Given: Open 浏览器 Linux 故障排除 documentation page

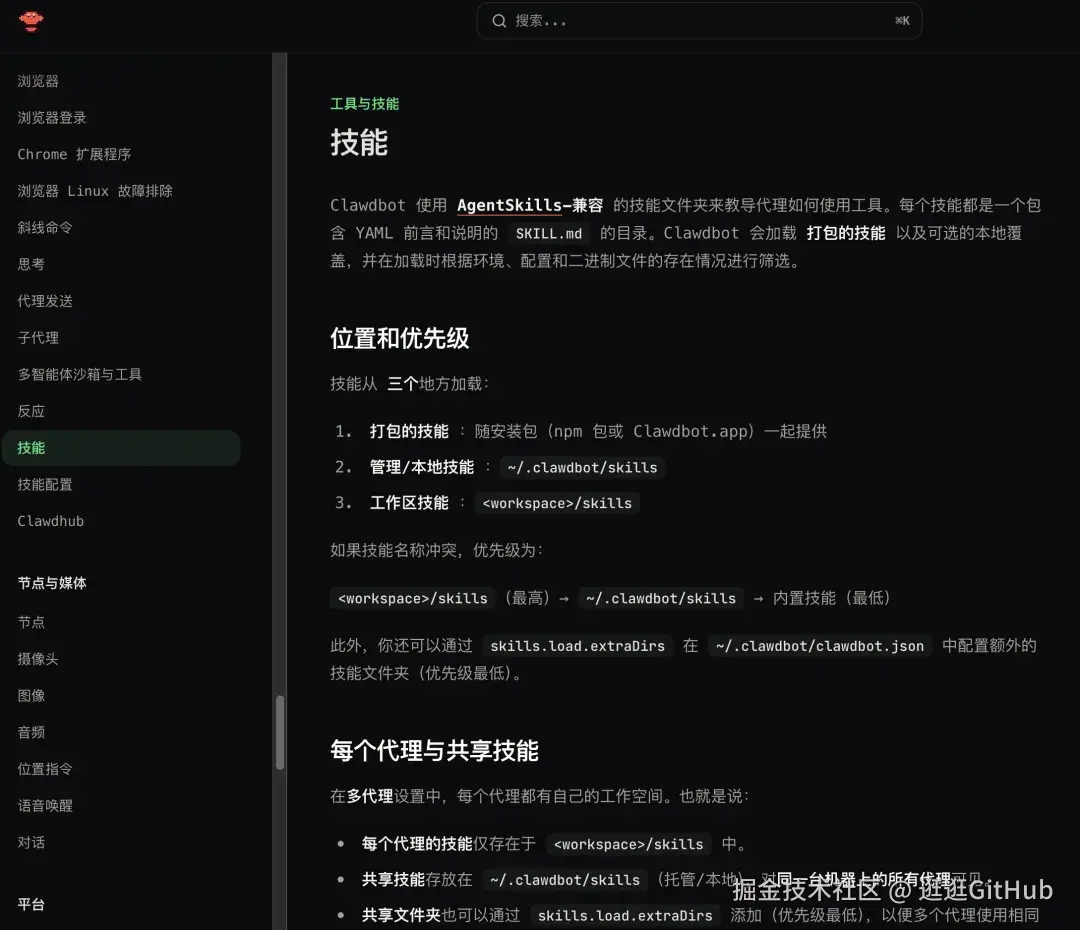Looking at the screenshot, I should click(x=95, y=190).
